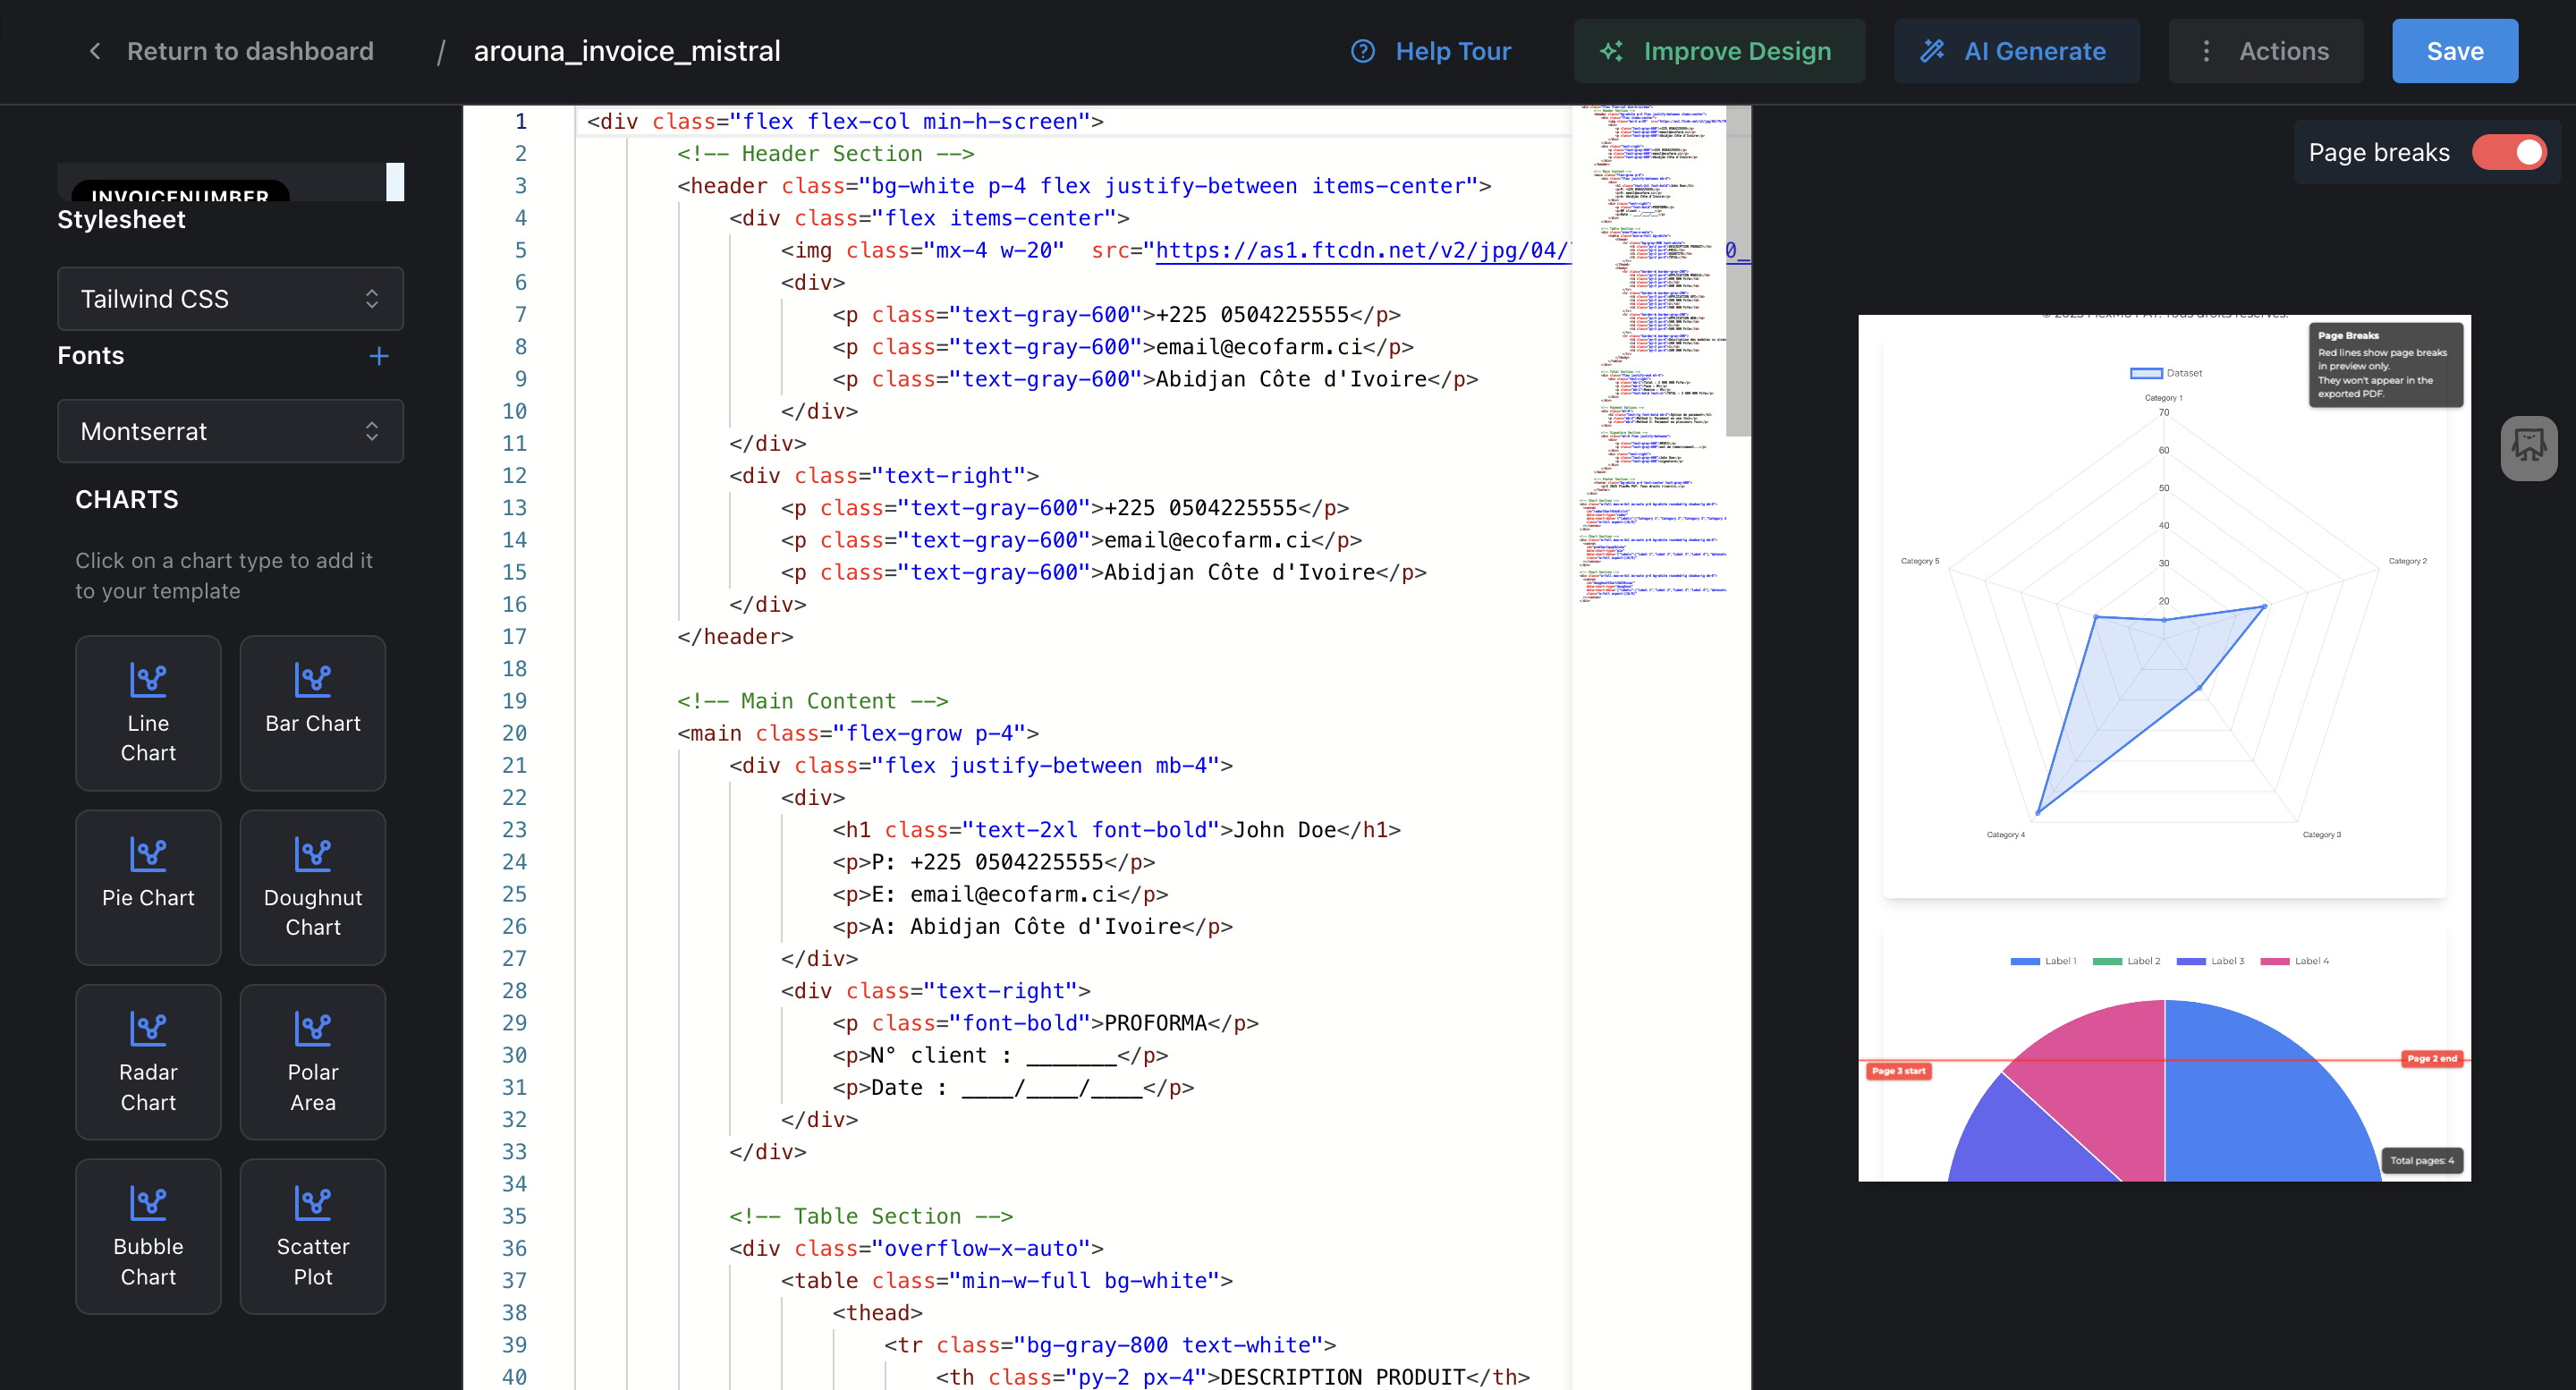Click line number 20 in the gutter

pyautogui.click(x=514, y=733)
